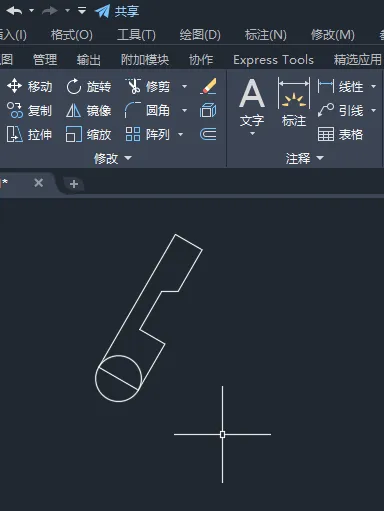Select the 线性 linear dimension tool

[340, 87]
